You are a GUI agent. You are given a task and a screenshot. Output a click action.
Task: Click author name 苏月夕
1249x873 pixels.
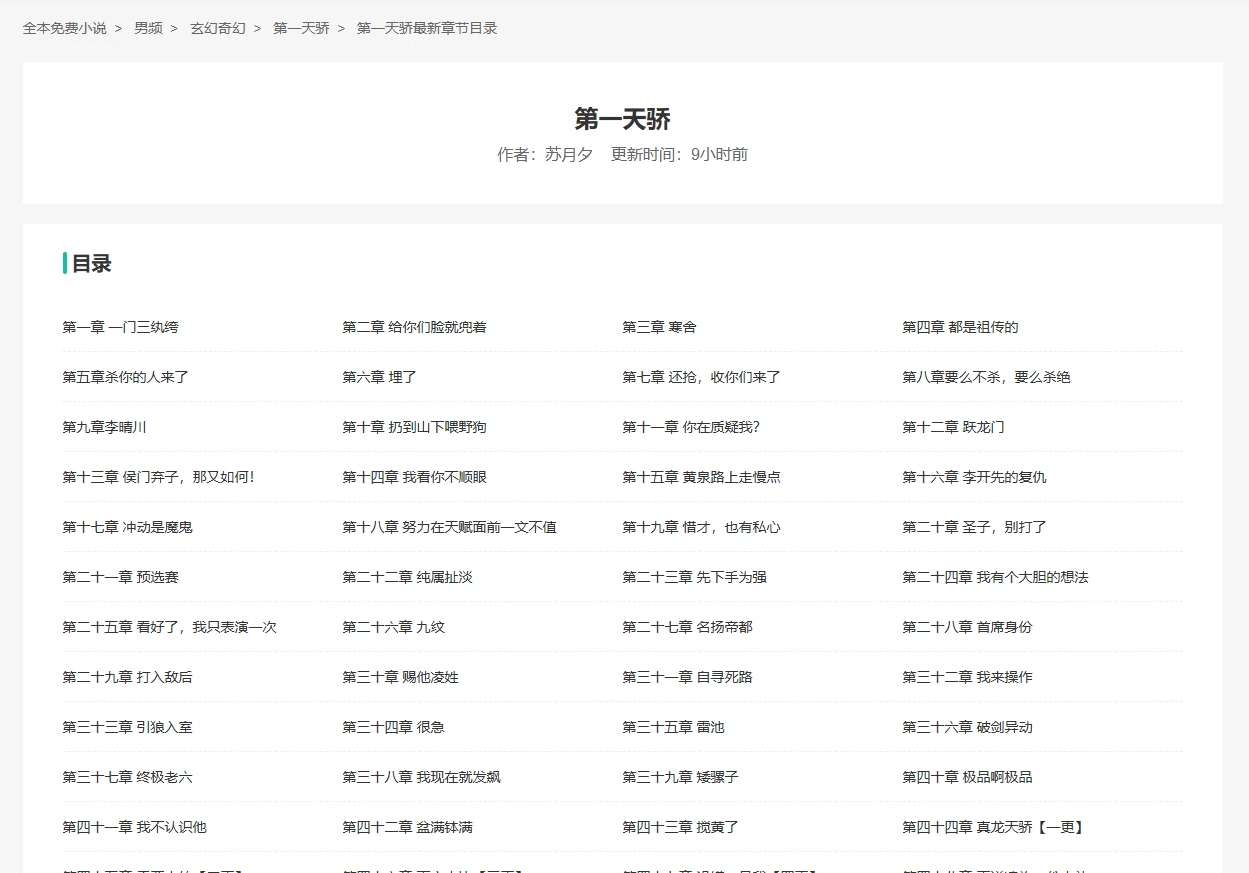pos(568,154)
